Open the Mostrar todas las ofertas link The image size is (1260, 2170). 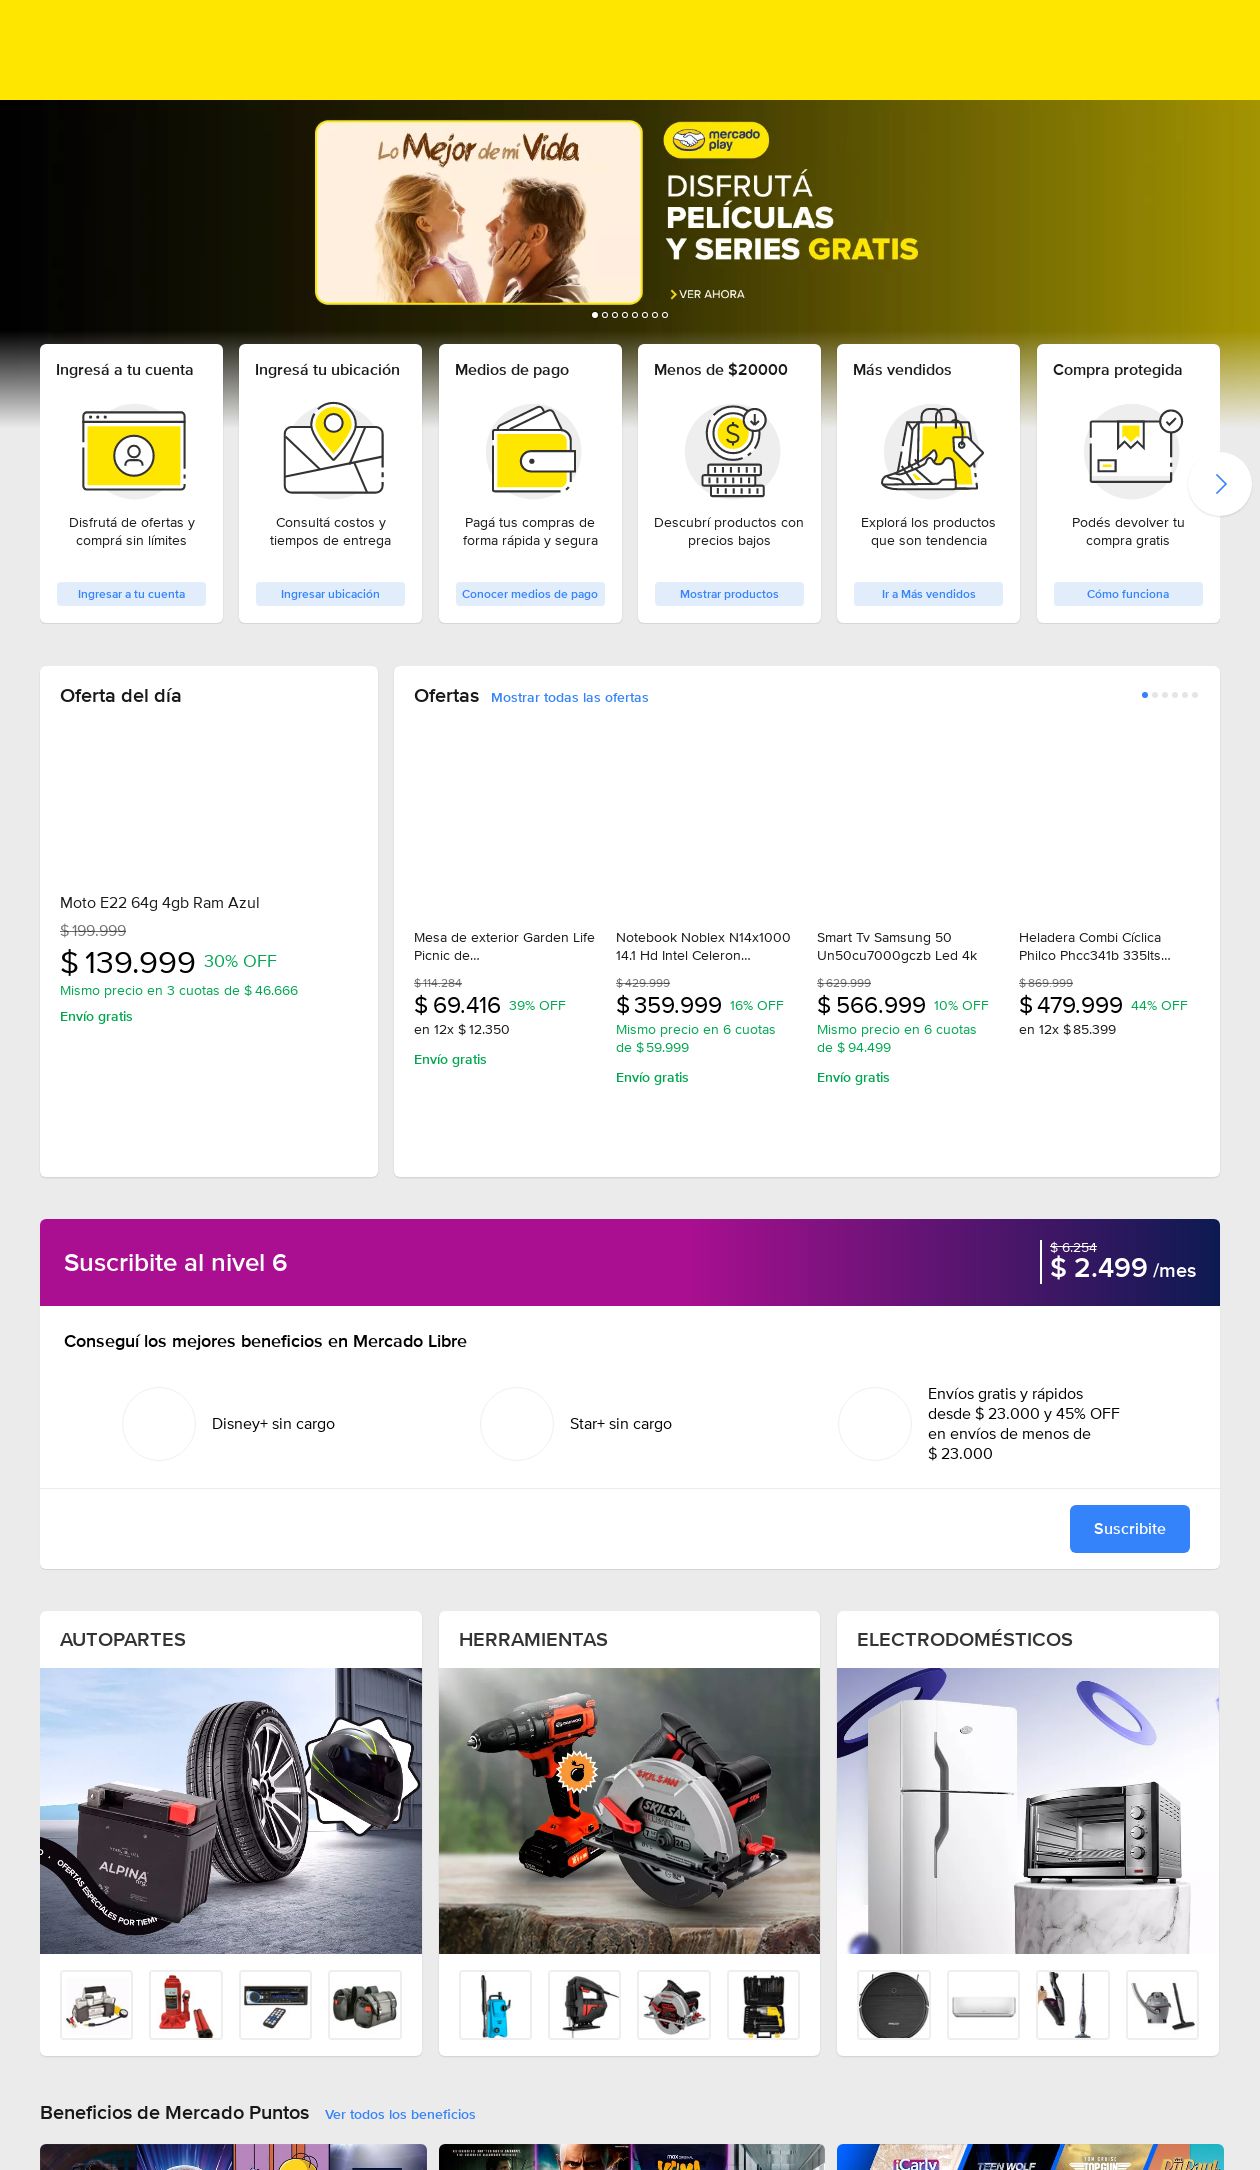(569, 697)
